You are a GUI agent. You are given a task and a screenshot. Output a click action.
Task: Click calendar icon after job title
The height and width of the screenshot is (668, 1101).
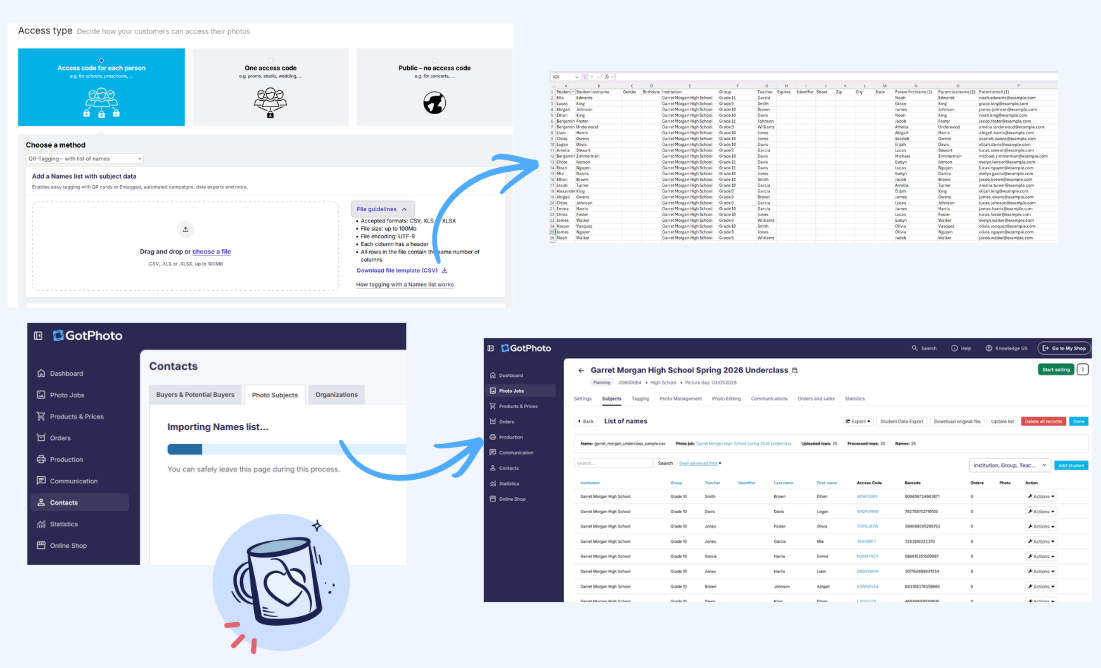tap(795, 370)
